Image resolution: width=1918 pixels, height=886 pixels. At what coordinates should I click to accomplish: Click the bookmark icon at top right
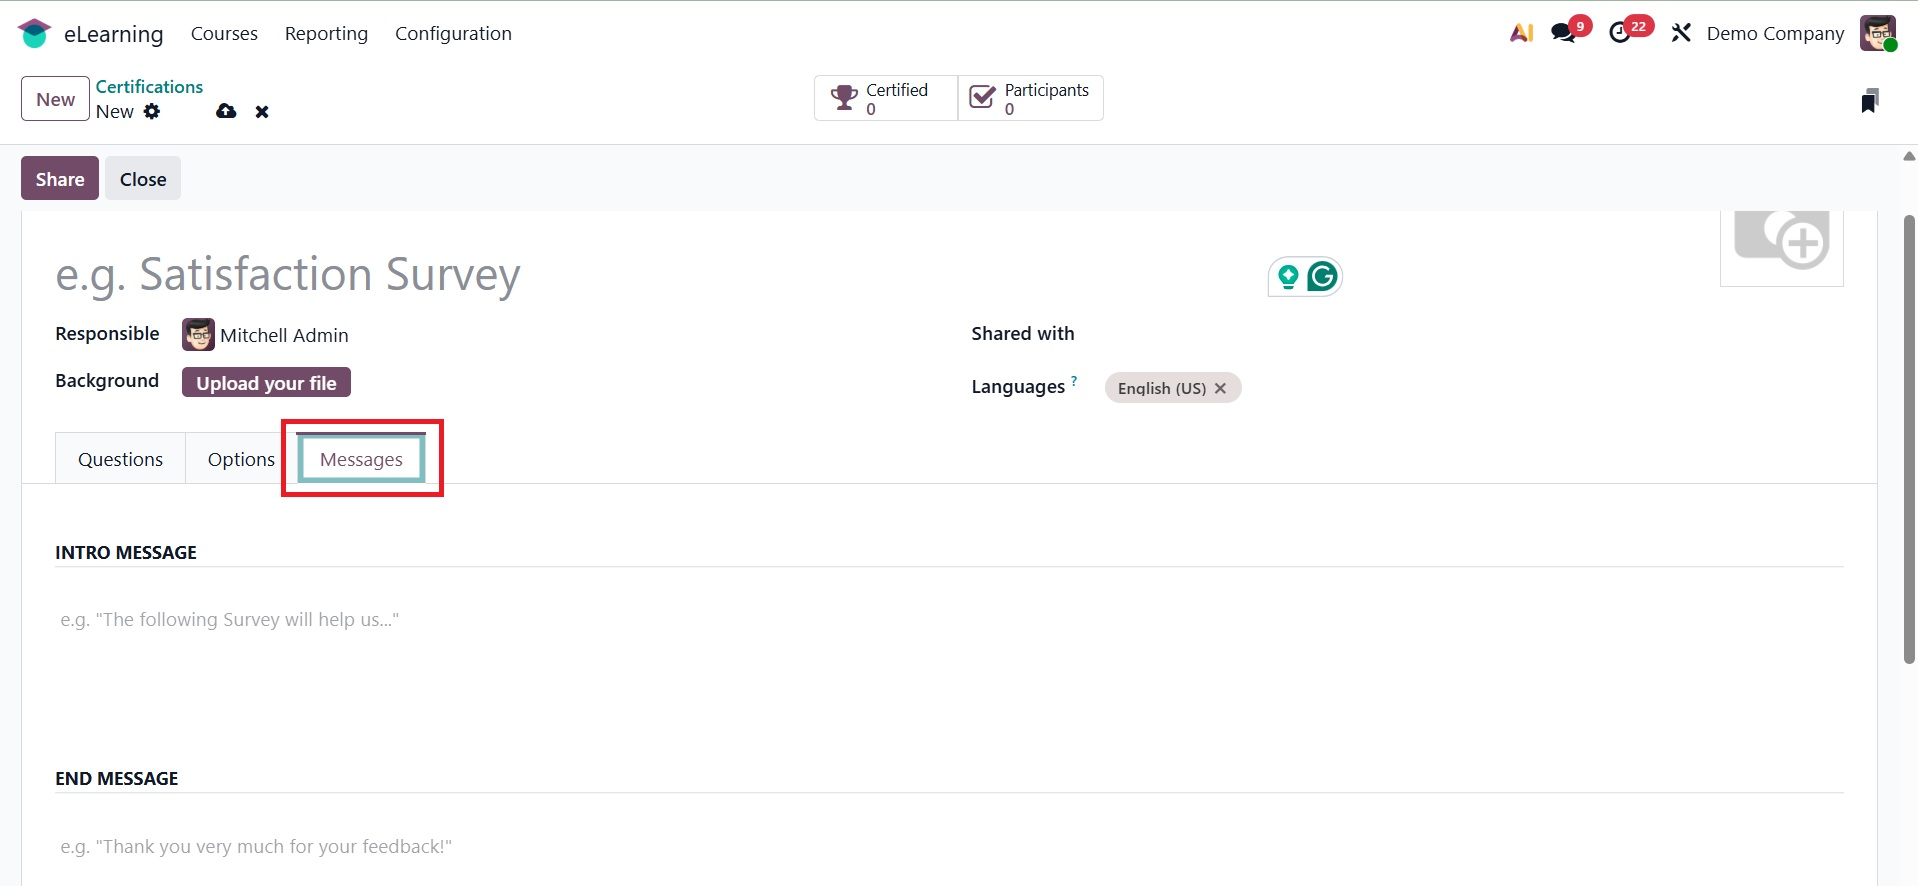tap(1869, 100)
